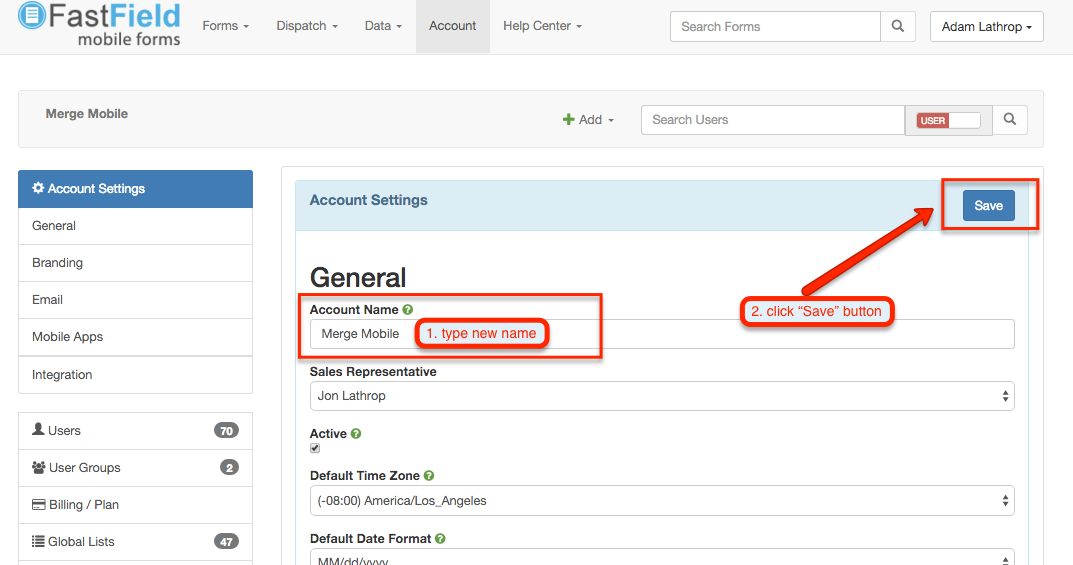The width and height of the screenshot is (1073, 565).
Task: Open the Sales Representative dropdown
Action: point(661,396)
